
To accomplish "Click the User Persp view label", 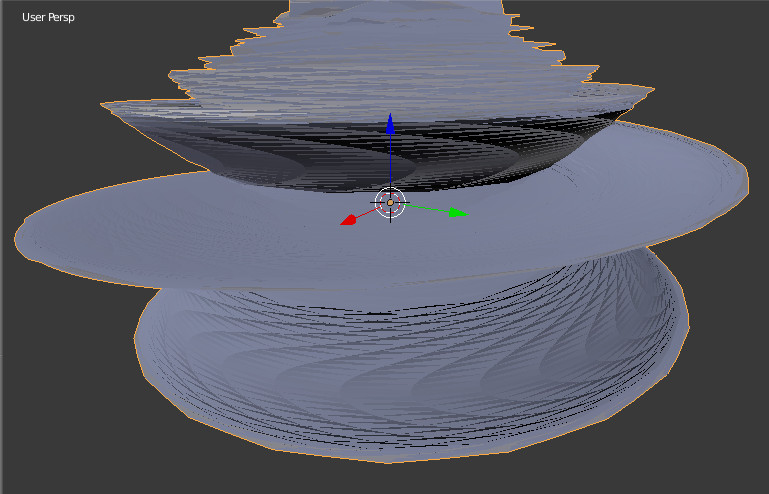I will (48, 17).
